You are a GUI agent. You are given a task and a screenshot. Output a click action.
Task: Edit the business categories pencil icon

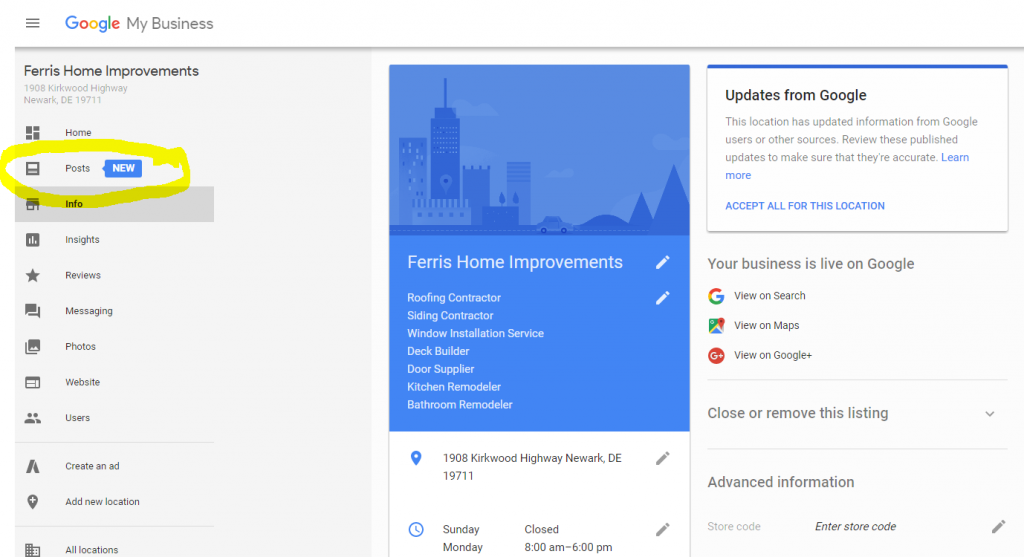click(662, 298)
